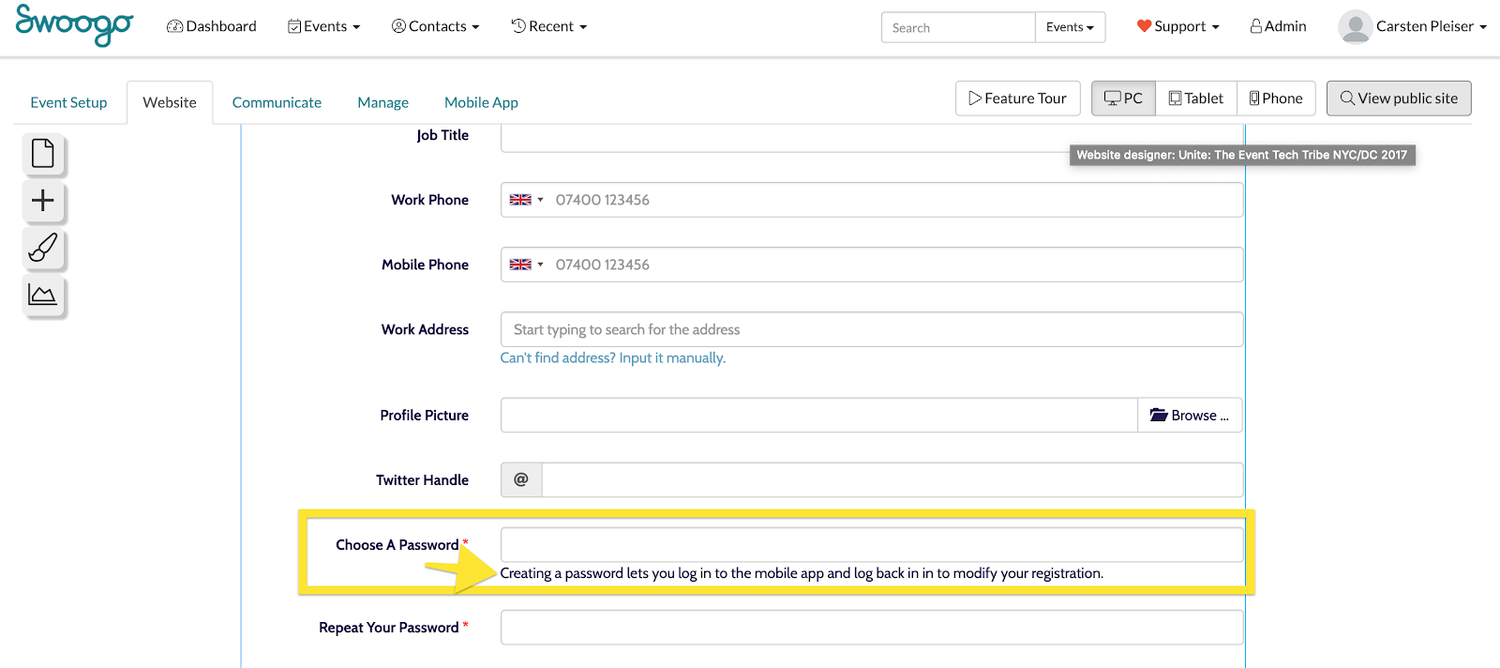Click the Job Title label
The height and width of the screenshot is (668, 1500).
(x=443, y=136)
